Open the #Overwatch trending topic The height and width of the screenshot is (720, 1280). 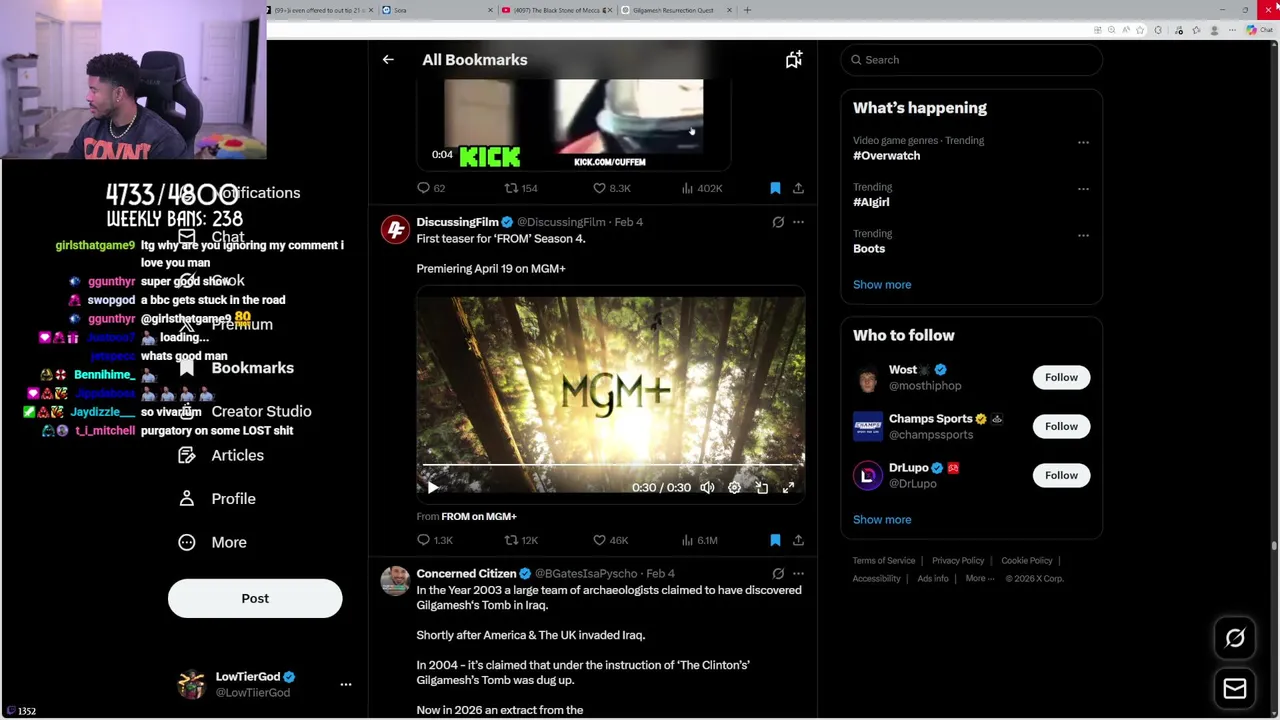pos(886,156)
